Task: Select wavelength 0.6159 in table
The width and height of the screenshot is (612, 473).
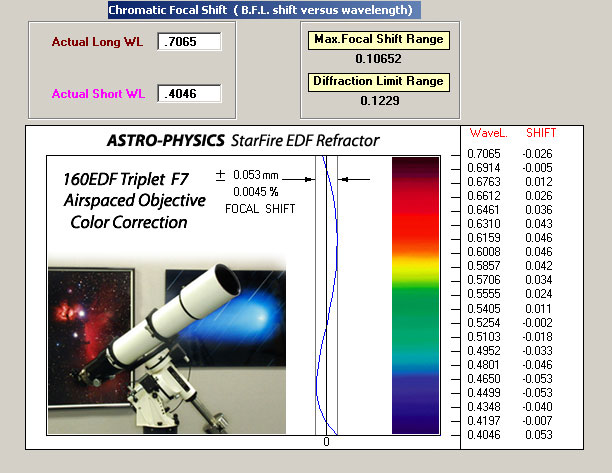Action: click(x=484, y=238)
